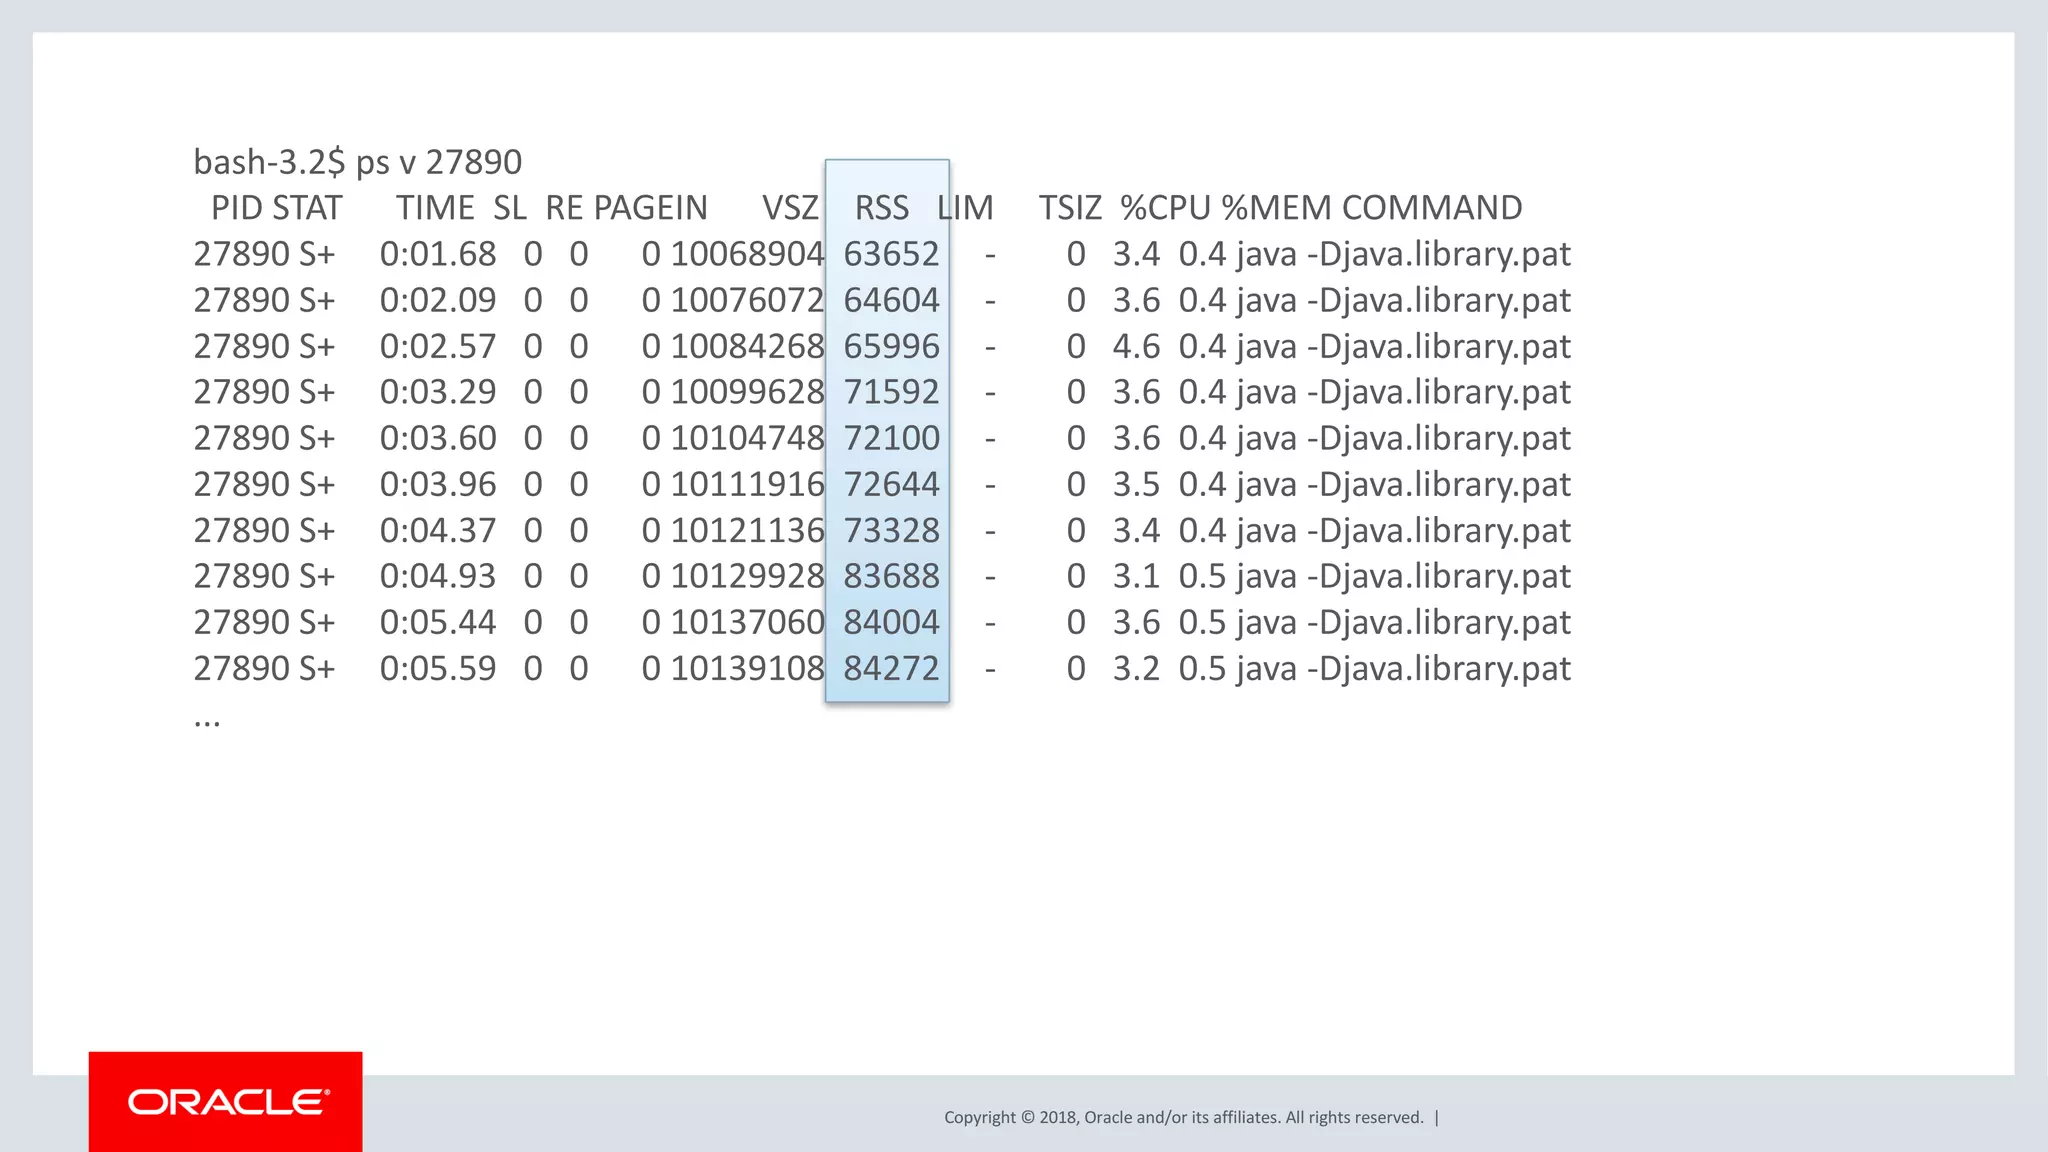The width and height of the screenshot is (2048, 1152).
Task: Click the Oracle logo
Action: 228,1102
